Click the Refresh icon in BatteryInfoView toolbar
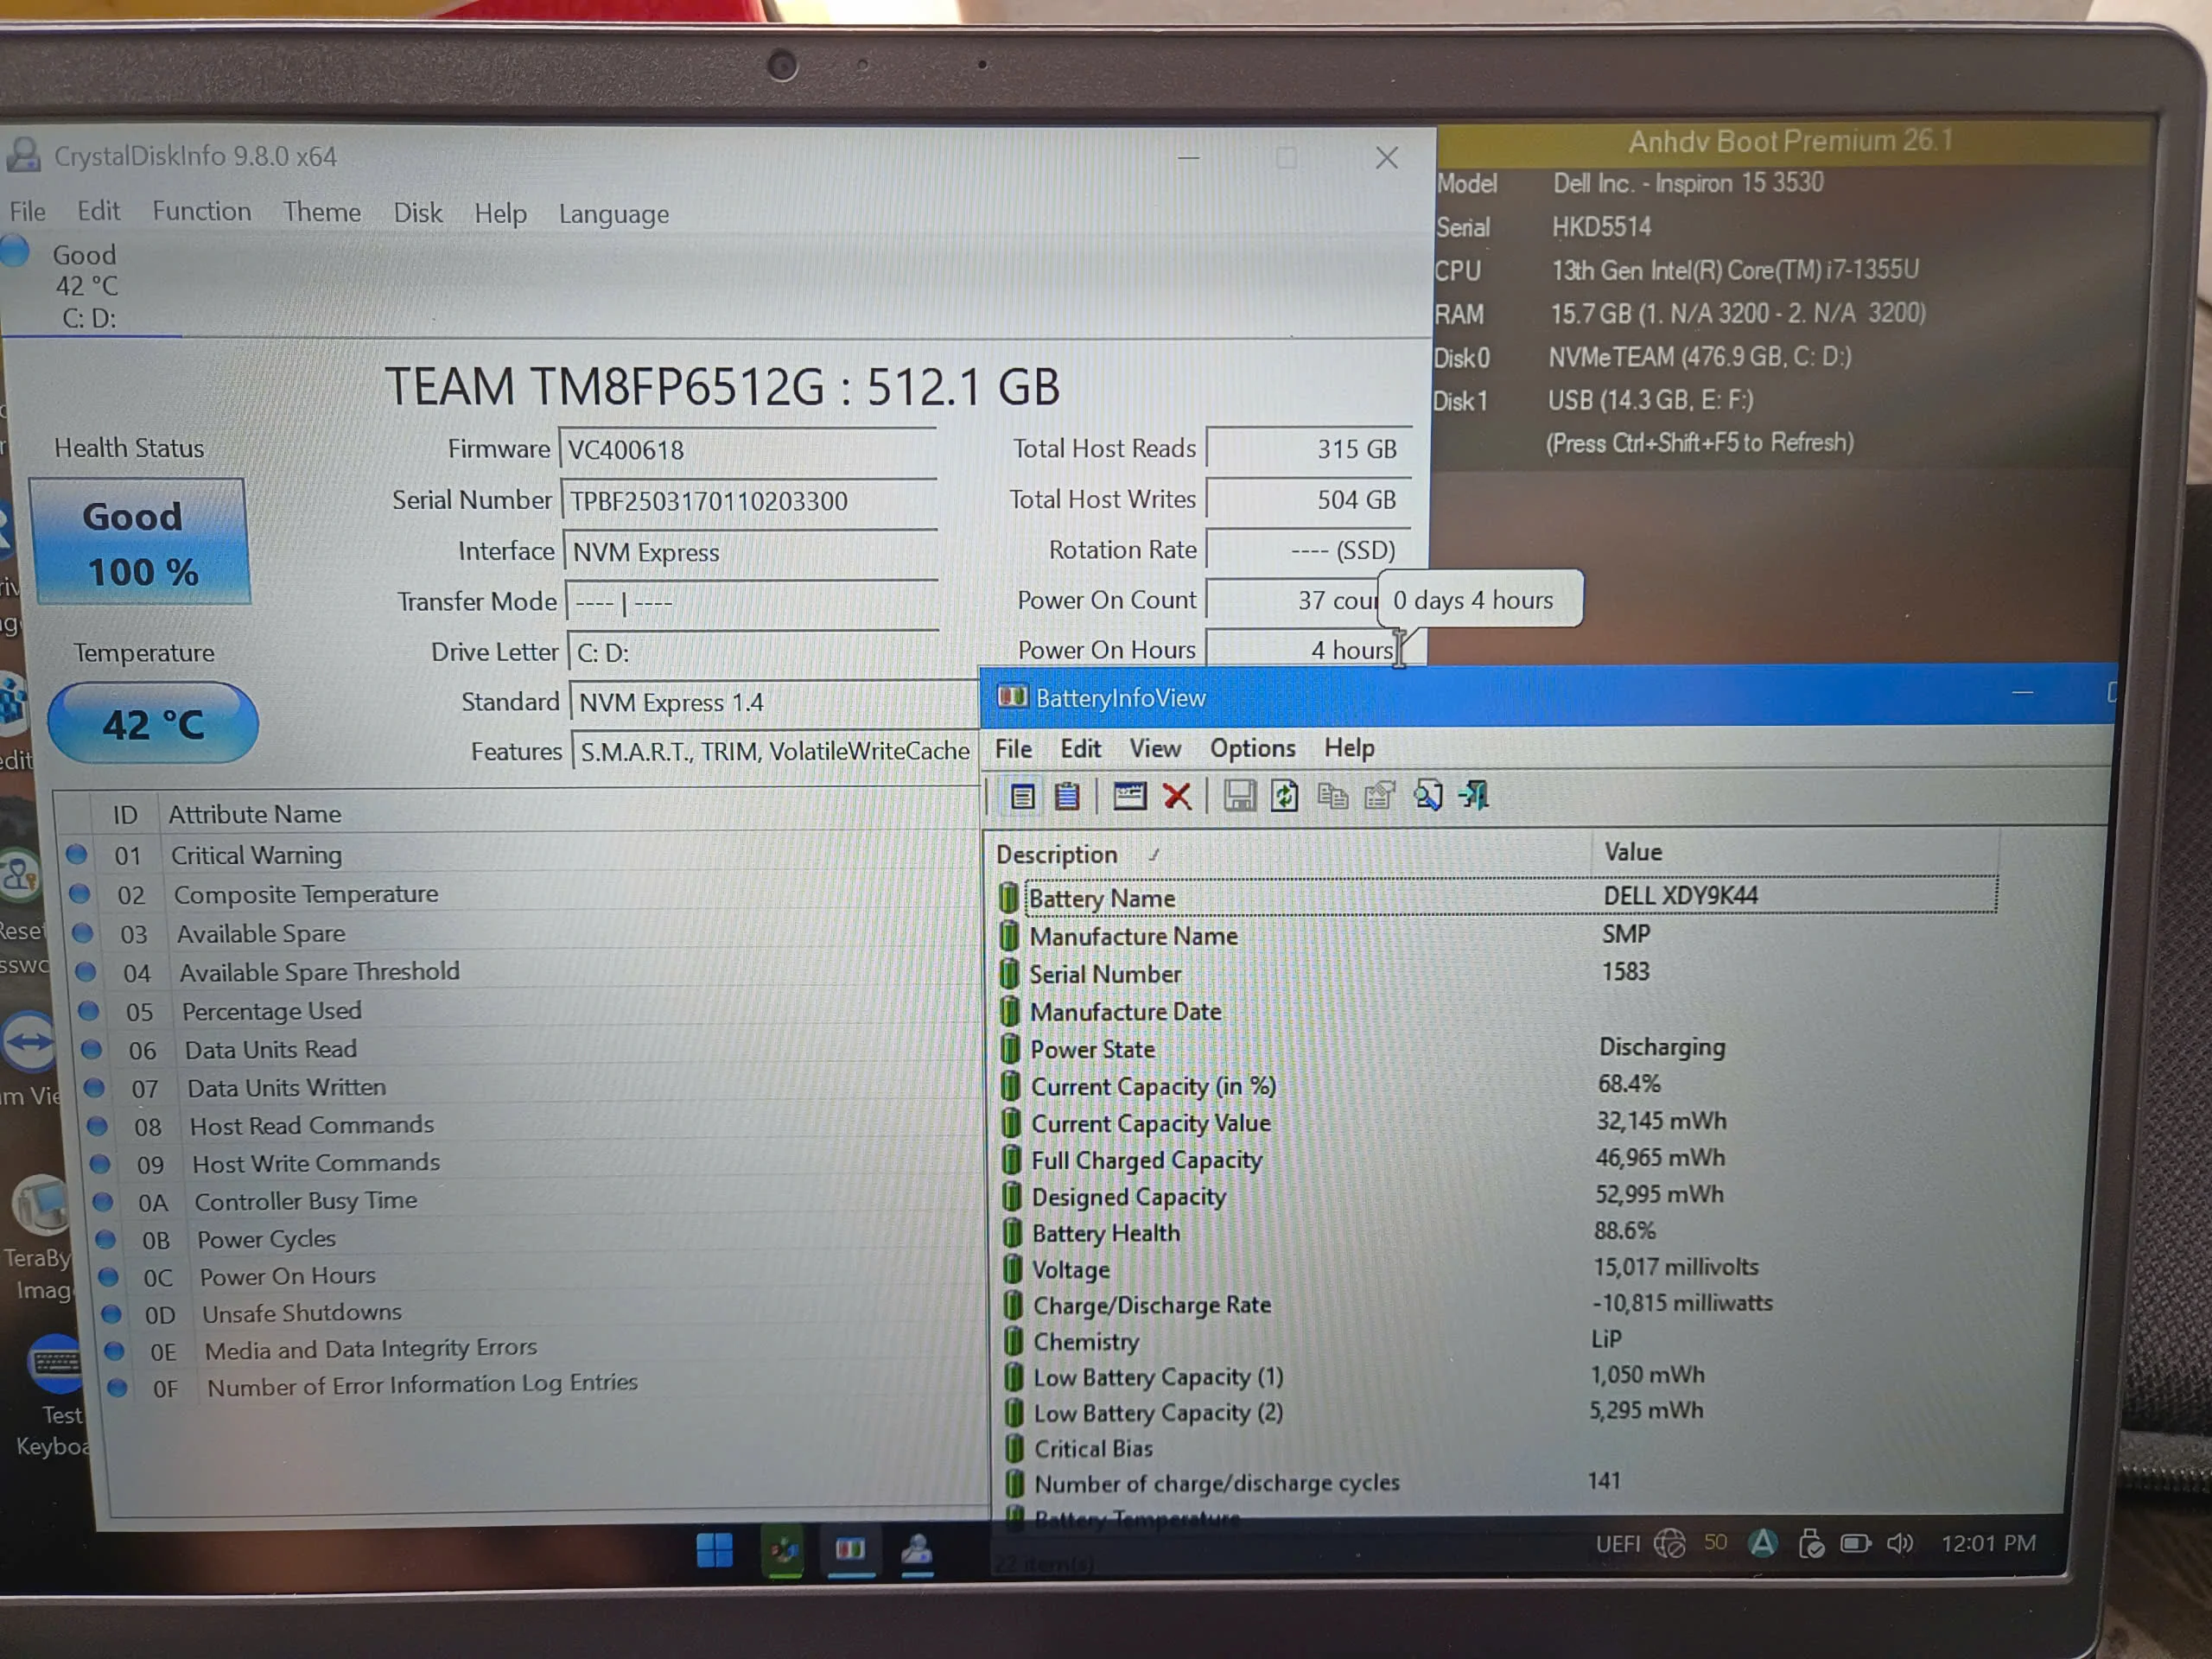Image resolution: width=2212 pixels, height=1659 pixels. (x=1284, y=796)
